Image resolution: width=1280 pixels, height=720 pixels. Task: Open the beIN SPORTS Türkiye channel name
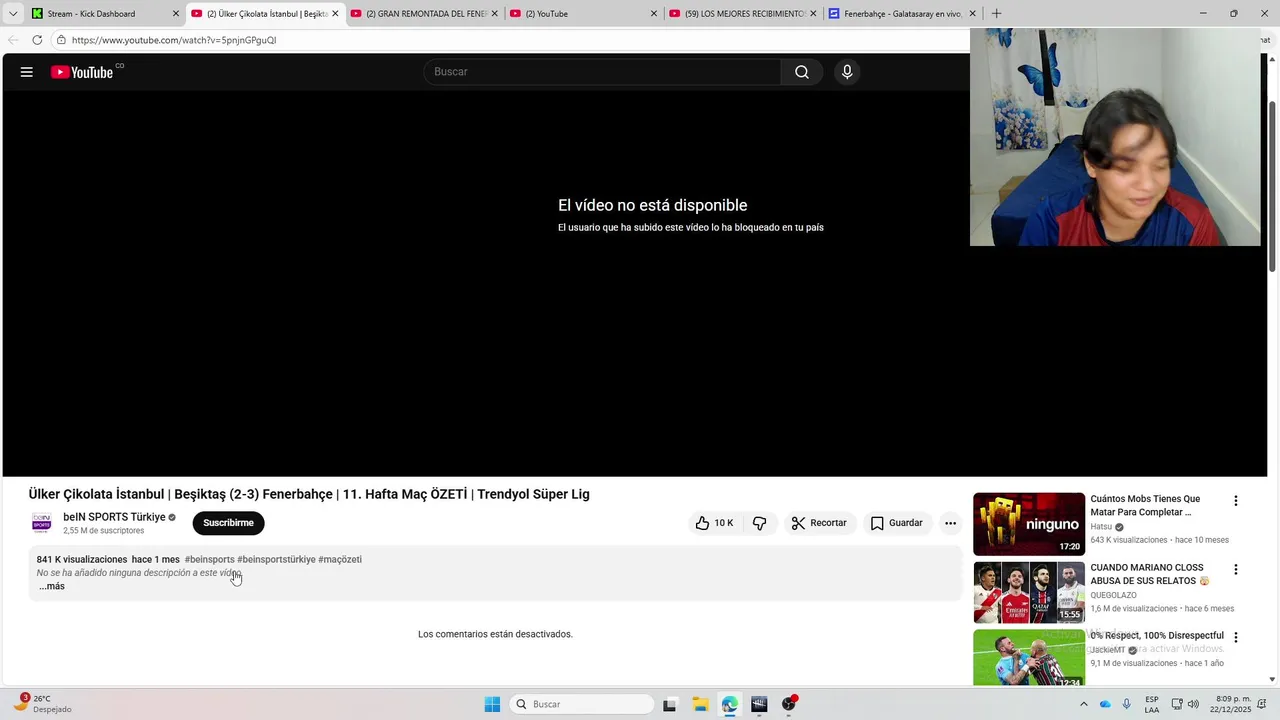pyautogui.click(x=114, y=517)
